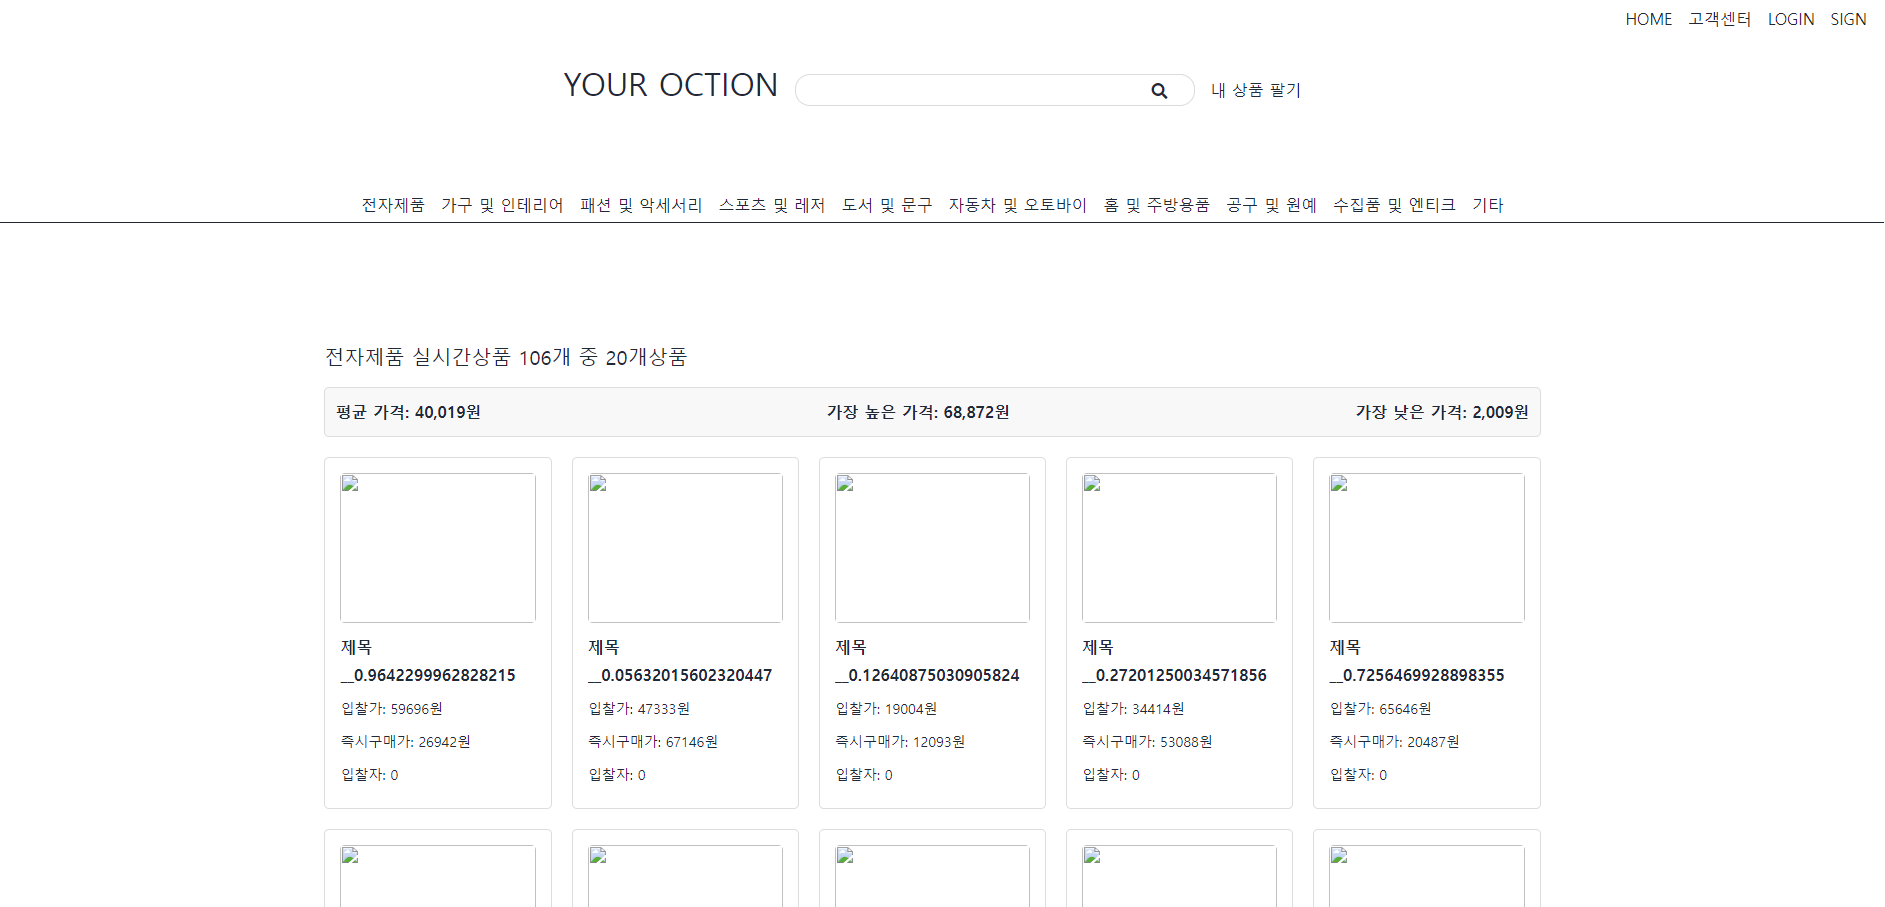Click SIGN in the top right
This screenshot has height=907, width=1885.
point(1847,18)
